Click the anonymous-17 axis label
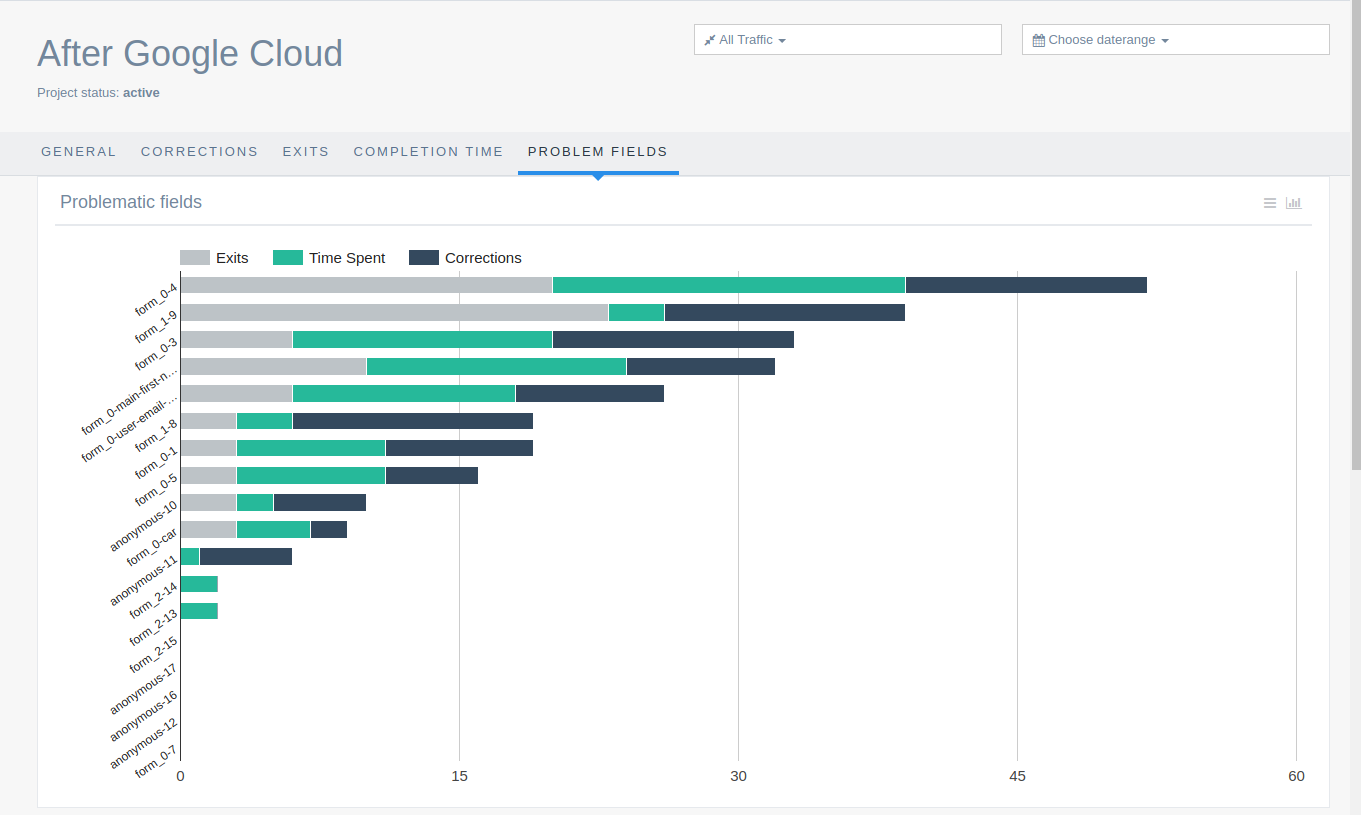Viewport: 1361px width, 815px height. [x=144, y=689]
